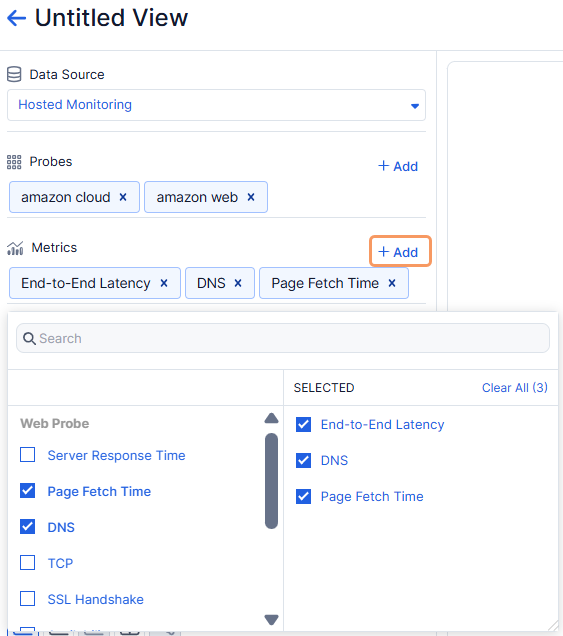The width and height of the screenshot is (563, 636).
Task: Uncheck DNS in the Web Probe list
Action: click(x=28, y=526)
